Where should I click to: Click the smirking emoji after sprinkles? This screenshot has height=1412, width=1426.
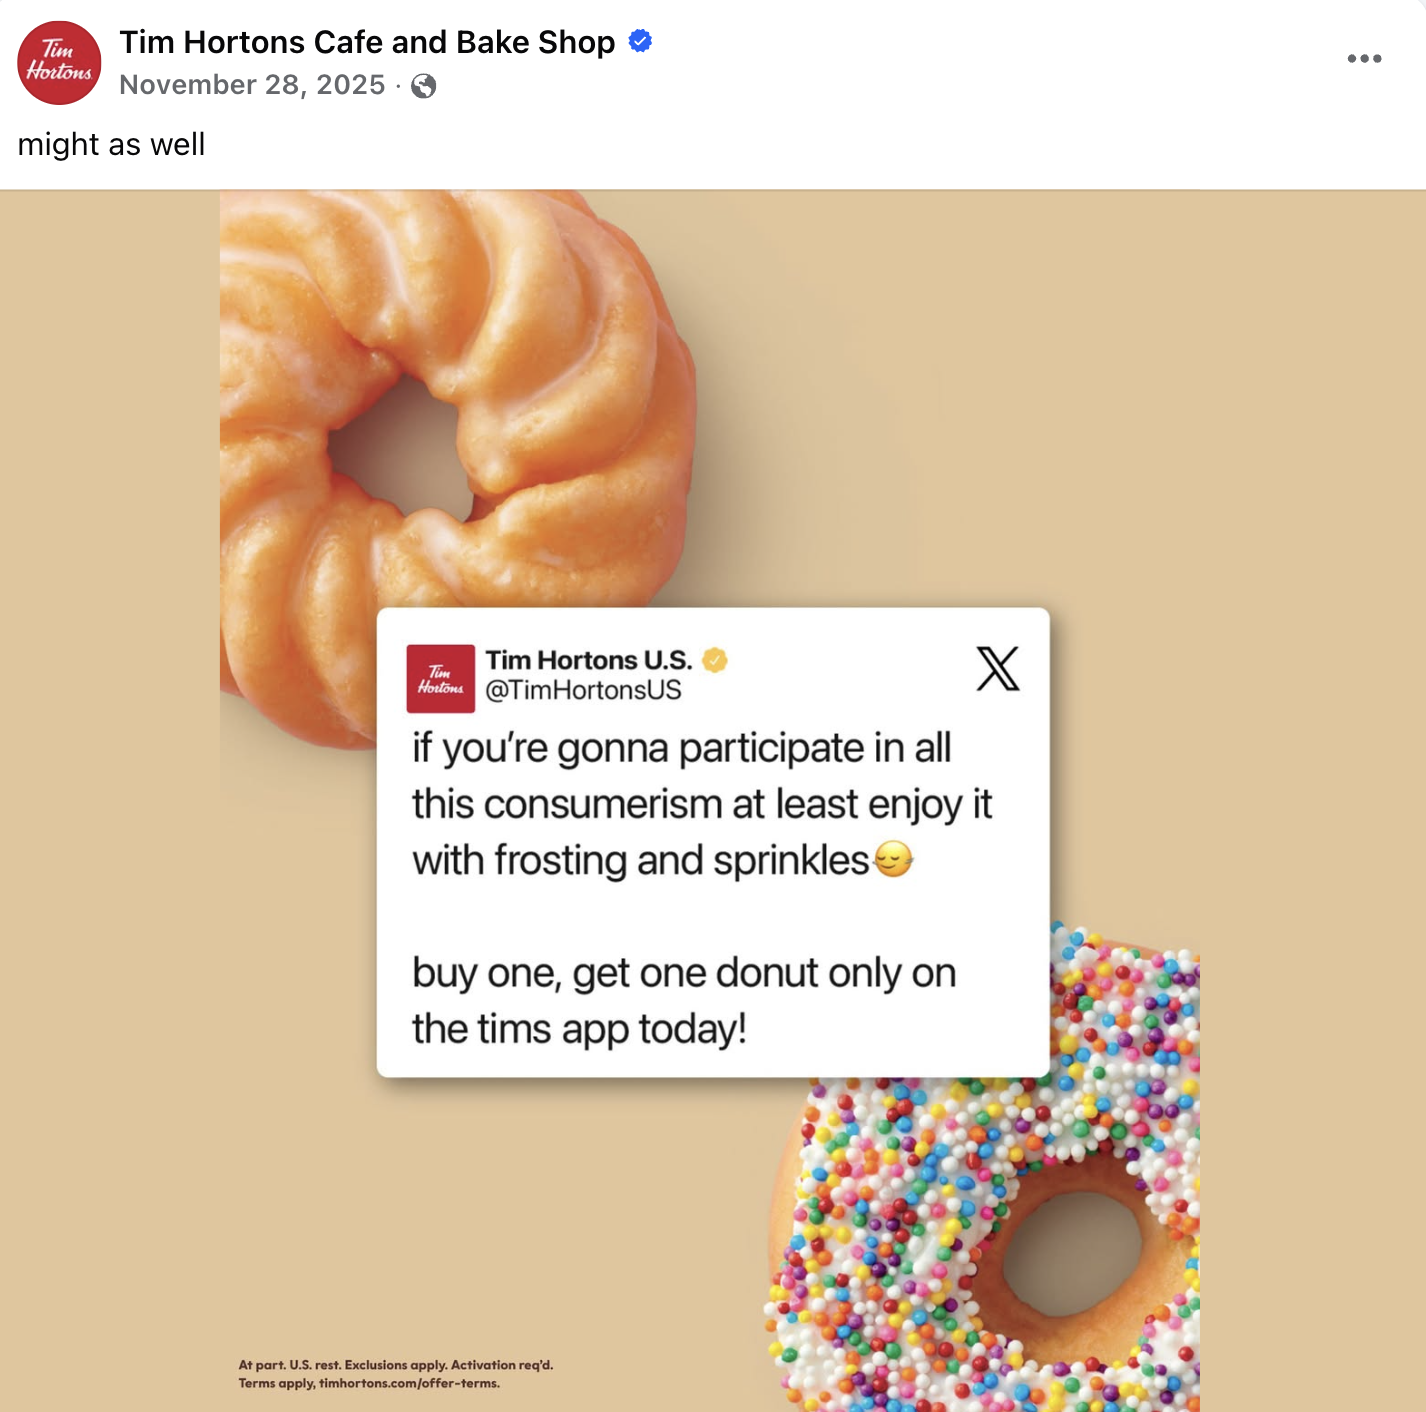tap(893, 859)
